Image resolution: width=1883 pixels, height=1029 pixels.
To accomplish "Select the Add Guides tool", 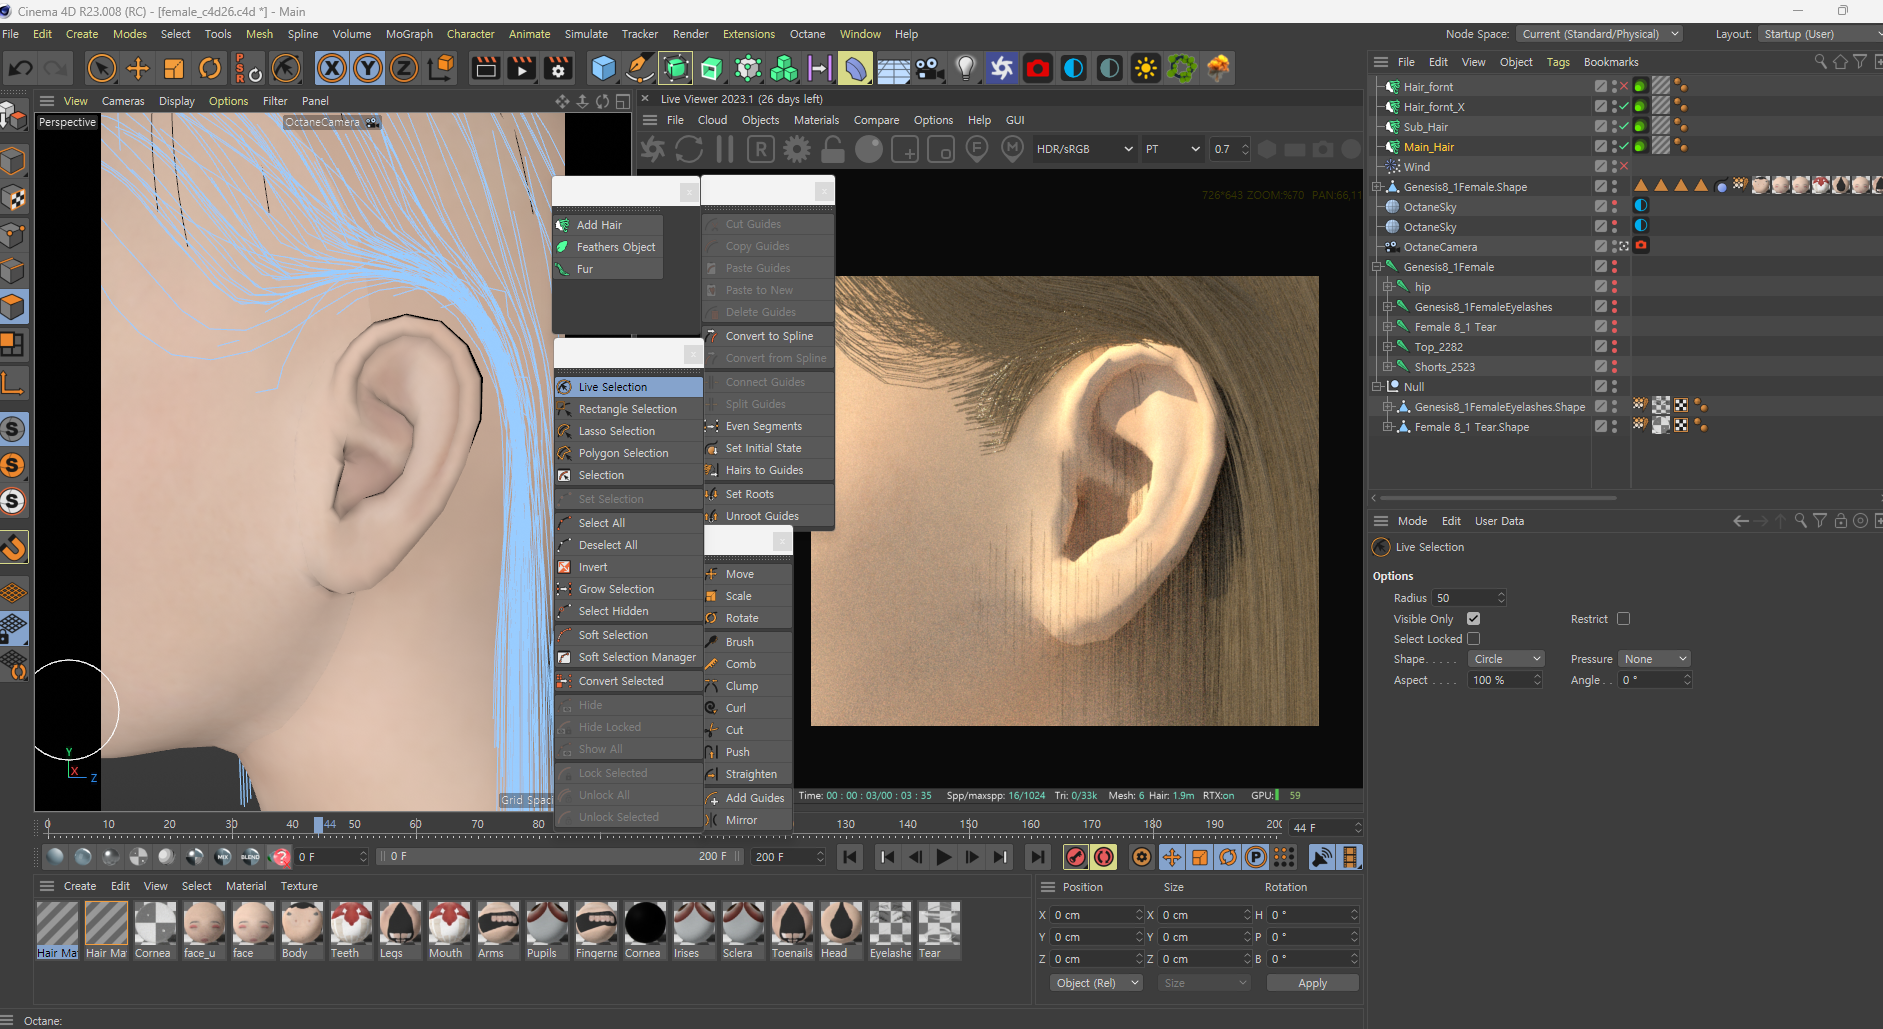I will pyautogui.click(x=747, y=798).
